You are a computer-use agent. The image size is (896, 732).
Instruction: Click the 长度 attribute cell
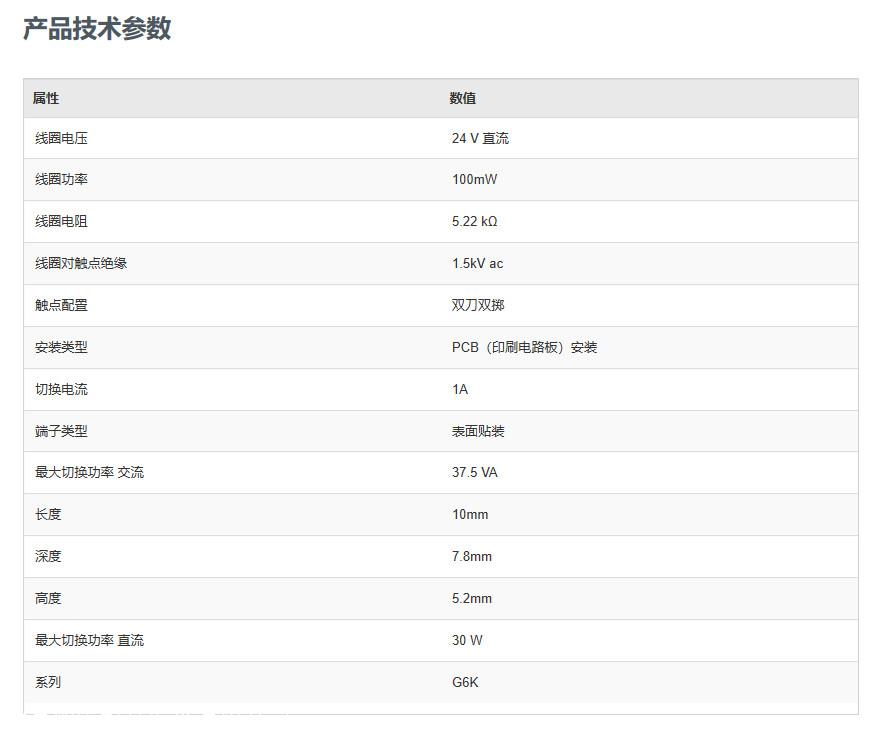click(48, 514)
